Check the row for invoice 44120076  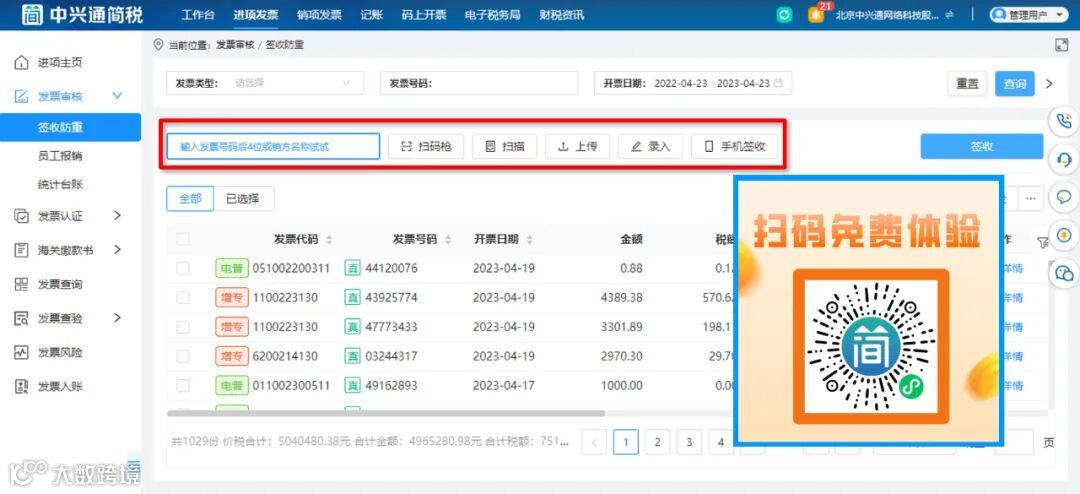point(183,268)
